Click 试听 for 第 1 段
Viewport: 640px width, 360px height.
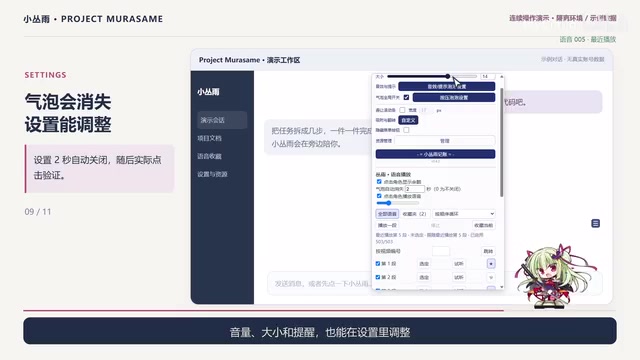click(x=459, y=264)
